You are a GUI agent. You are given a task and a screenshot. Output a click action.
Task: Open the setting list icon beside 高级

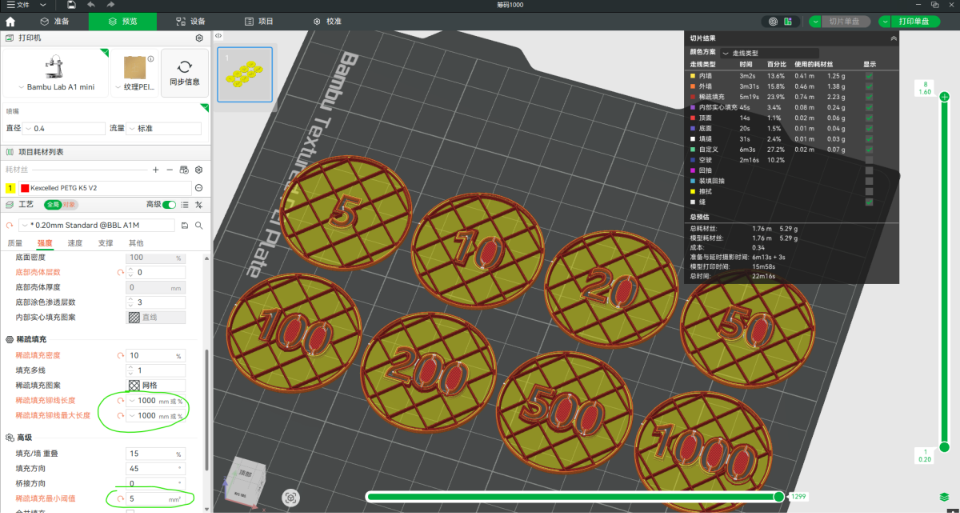click(185, 204)
